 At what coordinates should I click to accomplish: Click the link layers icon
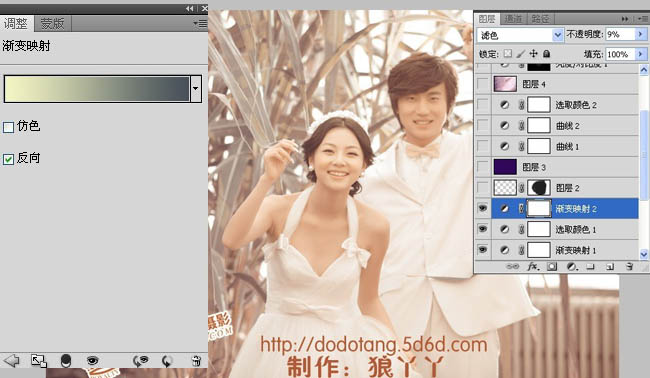pyautogui.click(x=513, y=267)
